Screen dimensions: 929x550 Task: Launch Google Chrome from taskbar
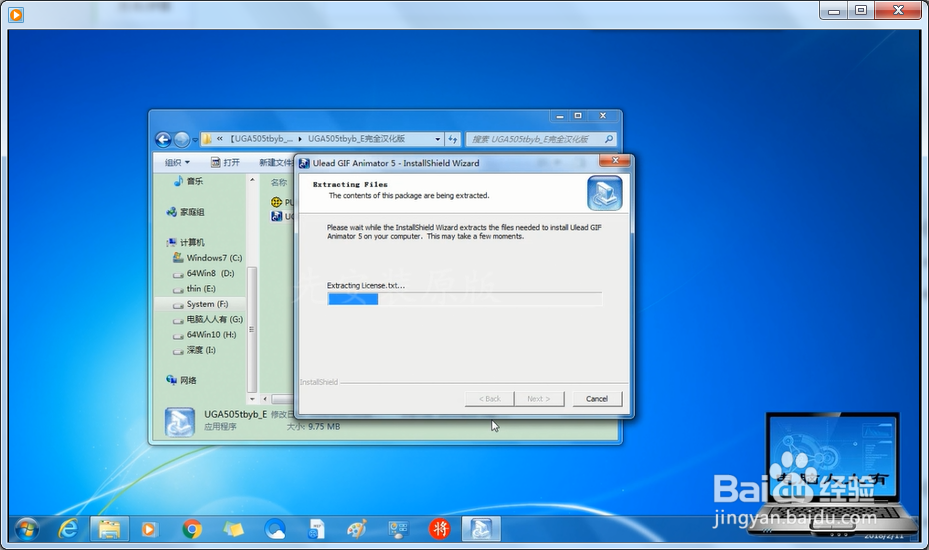tap(192, 529)
